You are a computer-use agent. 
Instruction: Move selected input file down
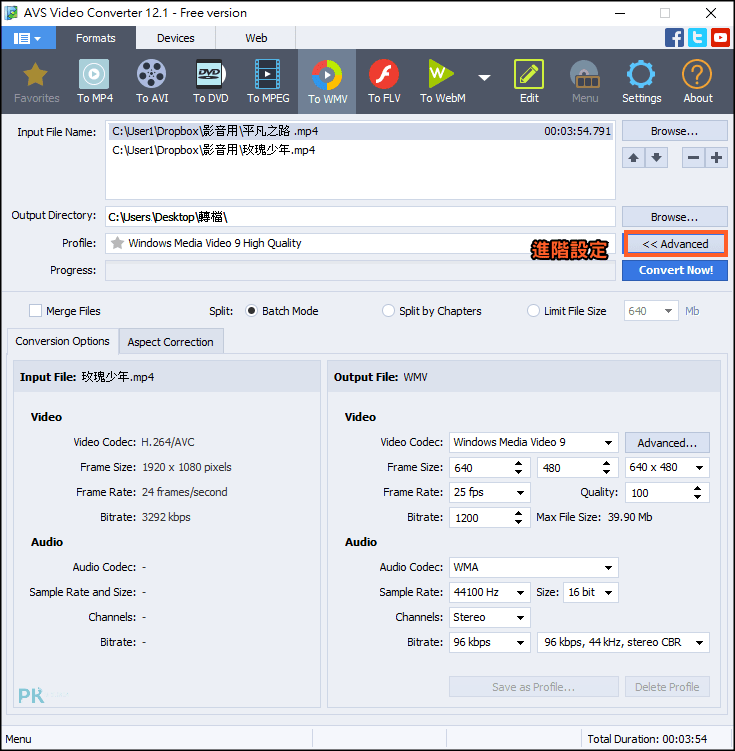click(x=656, y=158)
